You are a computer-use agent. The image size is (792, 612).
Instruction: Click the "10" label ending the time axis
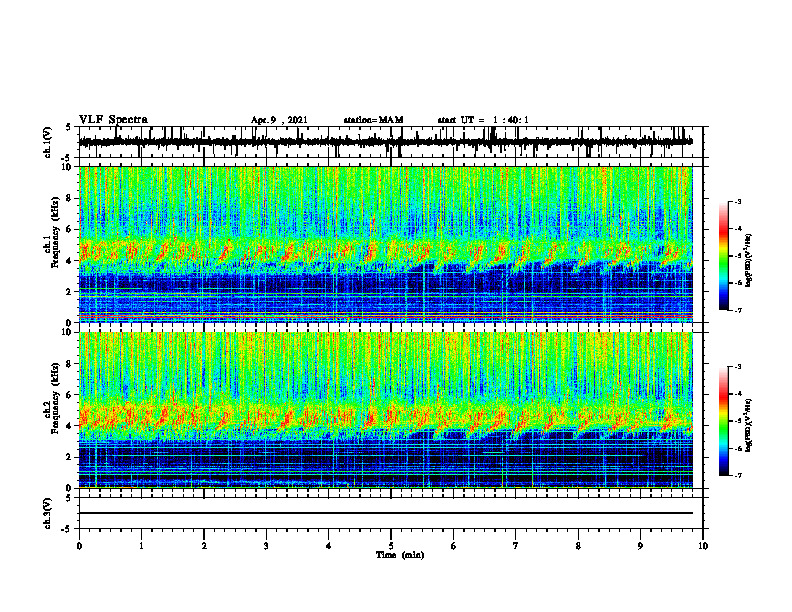point(703,546)
